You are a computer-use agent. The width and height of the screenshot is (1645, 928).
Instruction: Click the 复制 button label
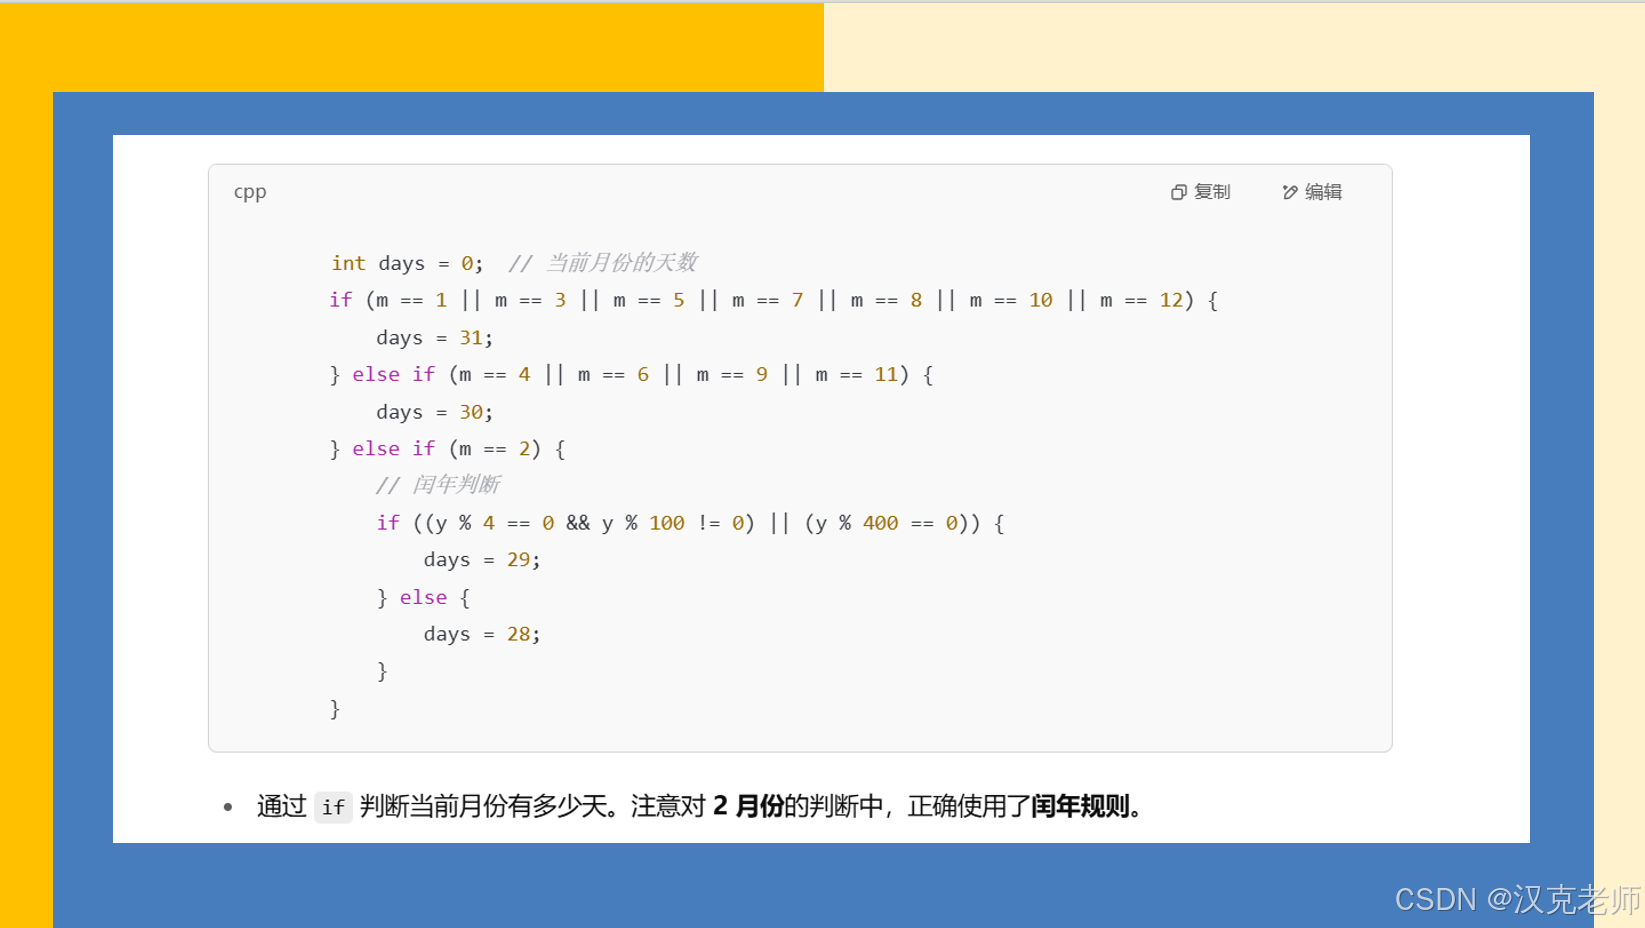click(1212, 192)
